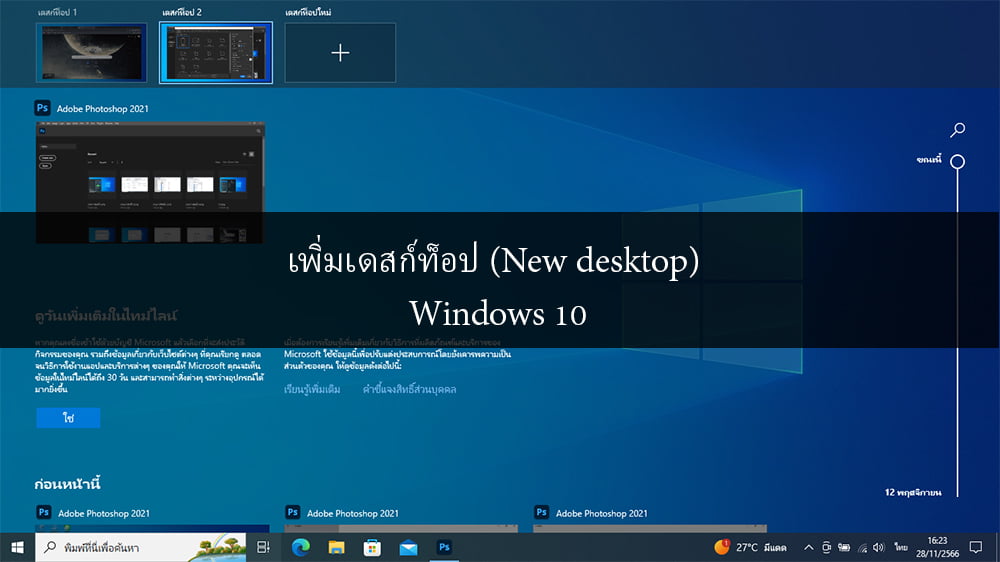
Task: Click the ก่อนหน้านี้ section heading
Action: click(x=67, y=484)
